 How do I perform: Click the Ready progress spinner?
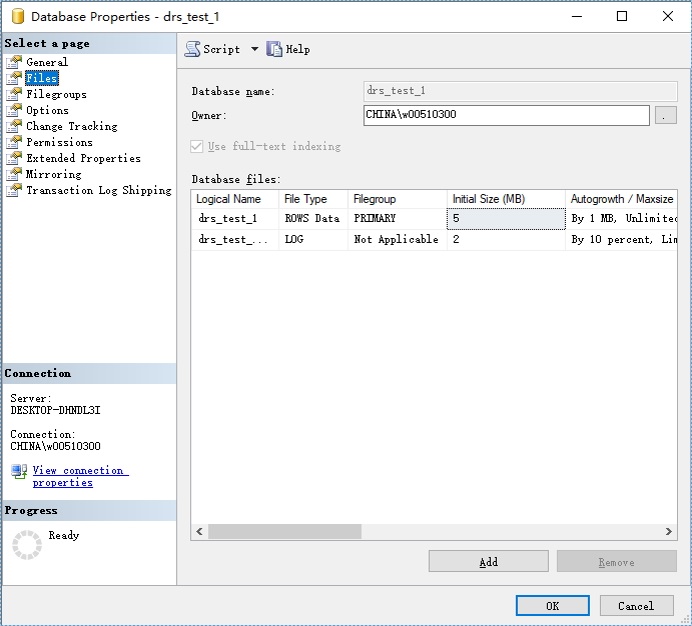[x=27, y=545]
